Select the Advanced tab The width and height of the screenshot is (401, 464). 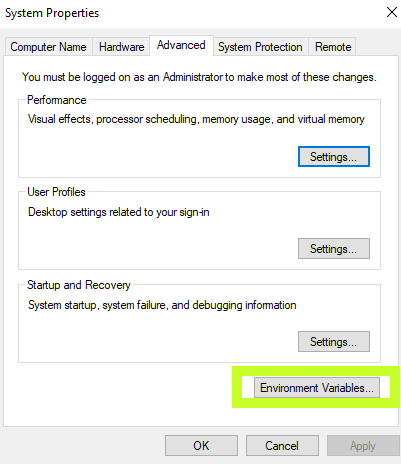[x=181, y=45]
